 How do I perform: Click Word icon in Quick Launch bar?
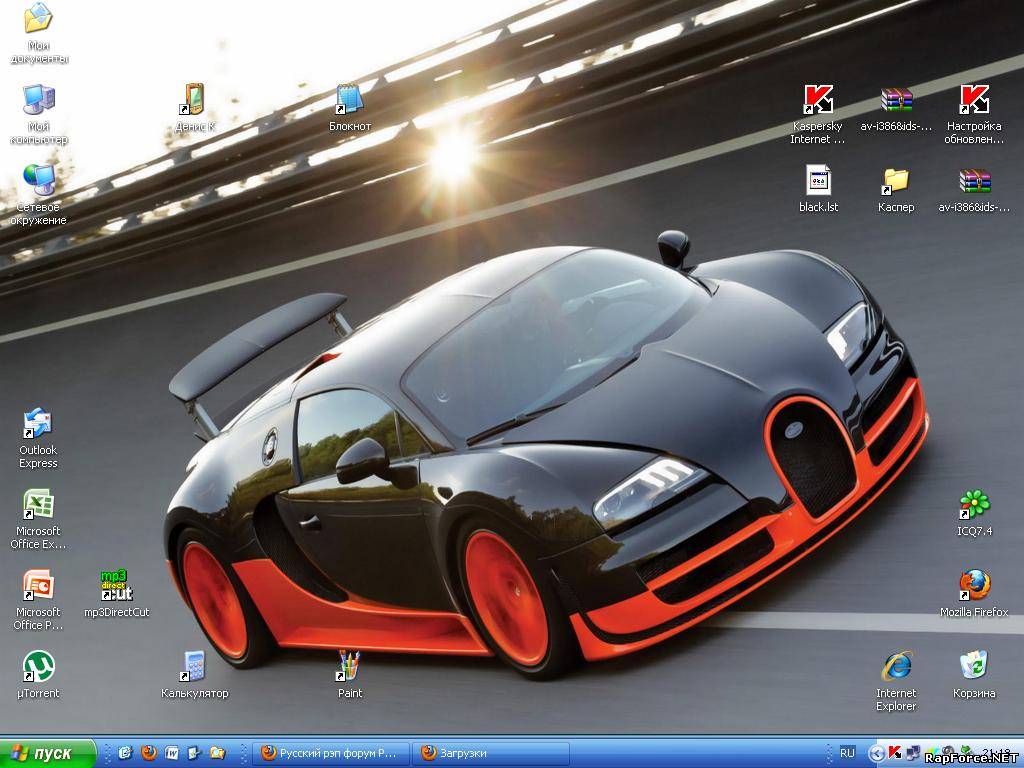click(x=171, y=753)
